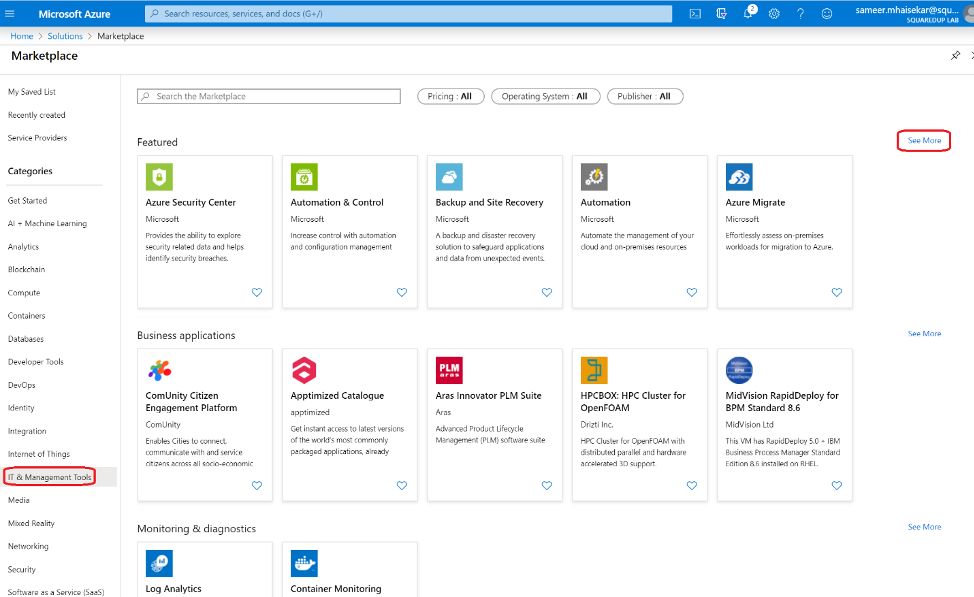The width and height of the screenshot is (974, 597).
Task: Click See More for Featured solutions
Action: (x=923, y=140)
